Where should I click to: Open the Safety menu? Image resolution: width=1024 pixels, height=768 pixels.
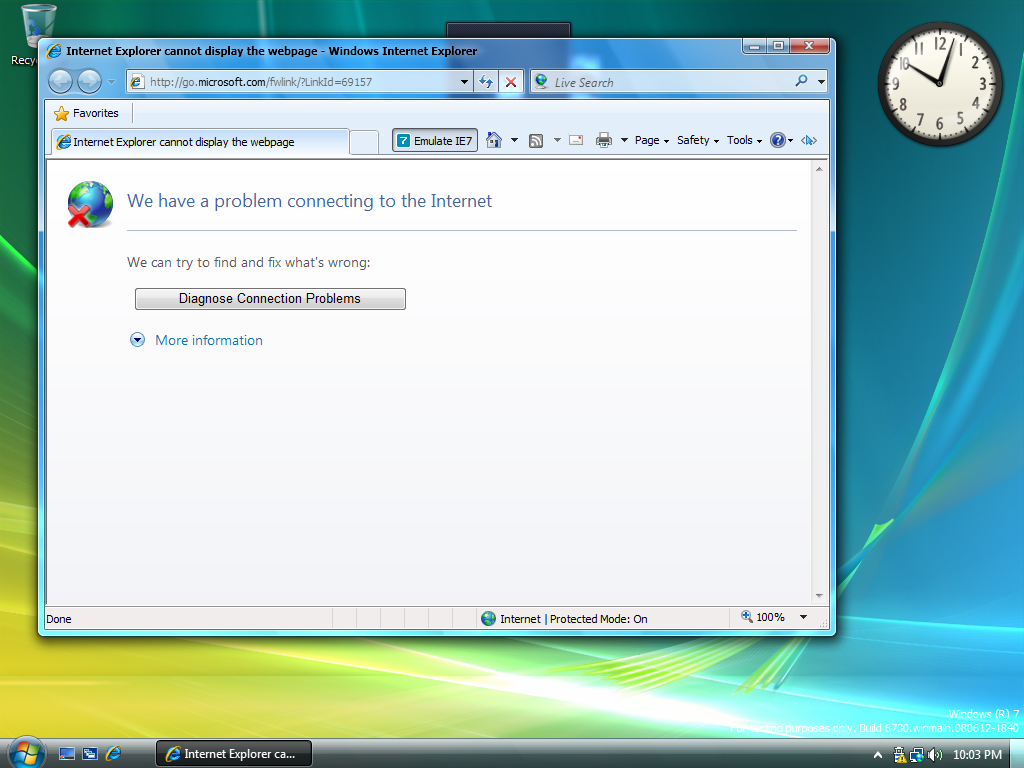click(697, 140)
